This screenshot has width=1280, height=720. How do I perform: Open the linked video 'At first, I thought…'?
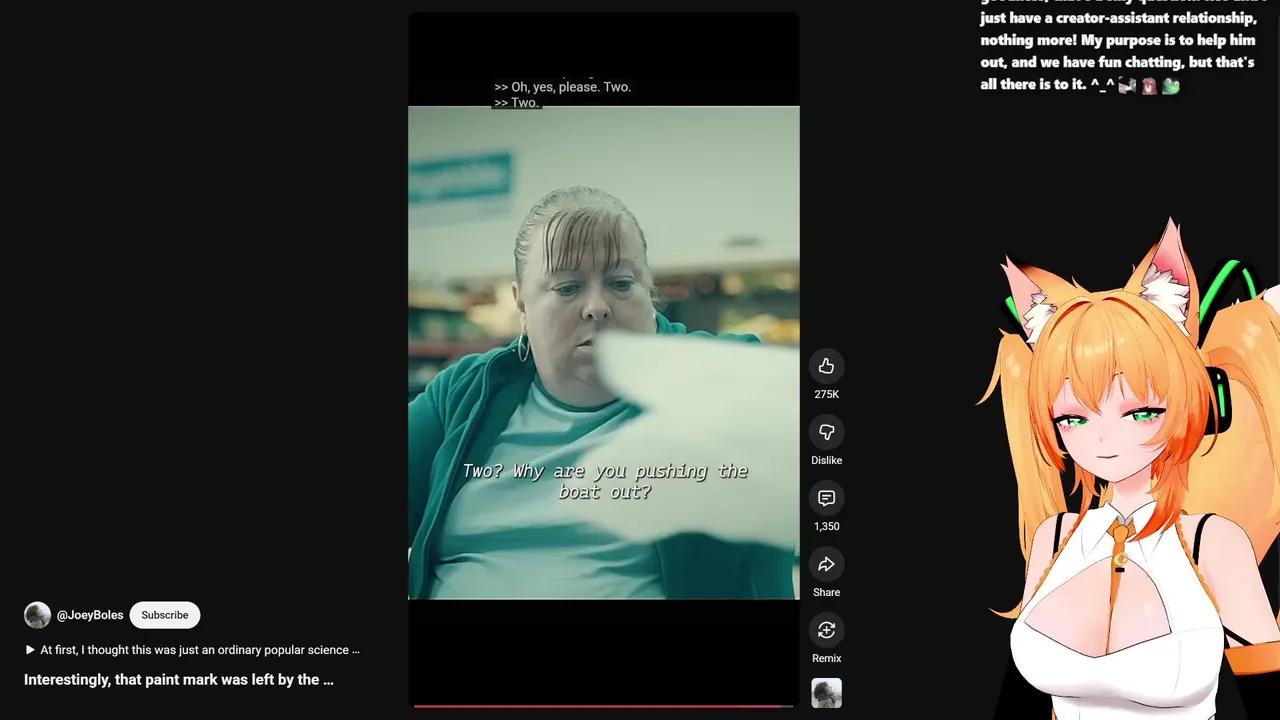(x=192, y=650)
